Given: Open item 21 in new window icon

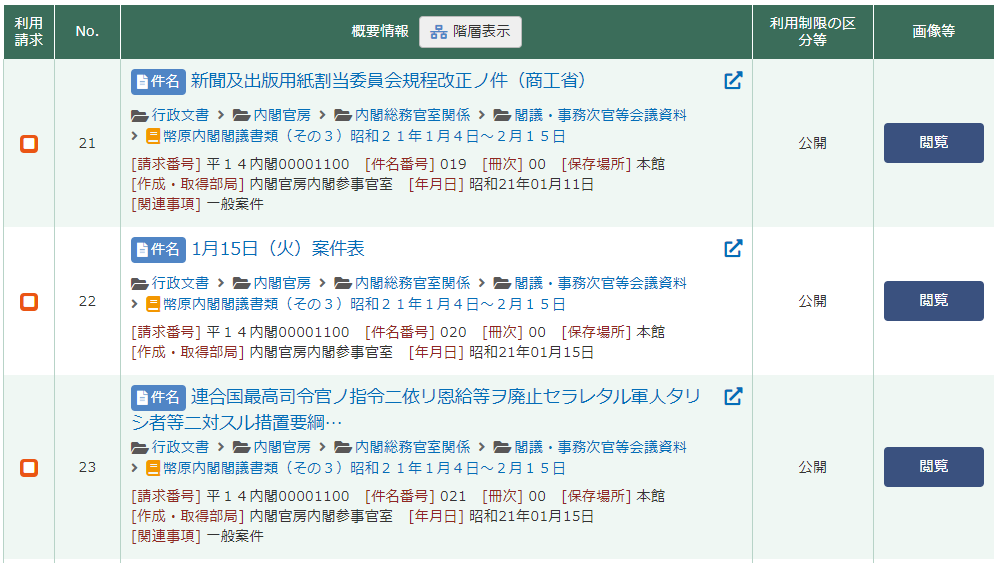Looking at the screenshot, I should (x=733, y=81).
